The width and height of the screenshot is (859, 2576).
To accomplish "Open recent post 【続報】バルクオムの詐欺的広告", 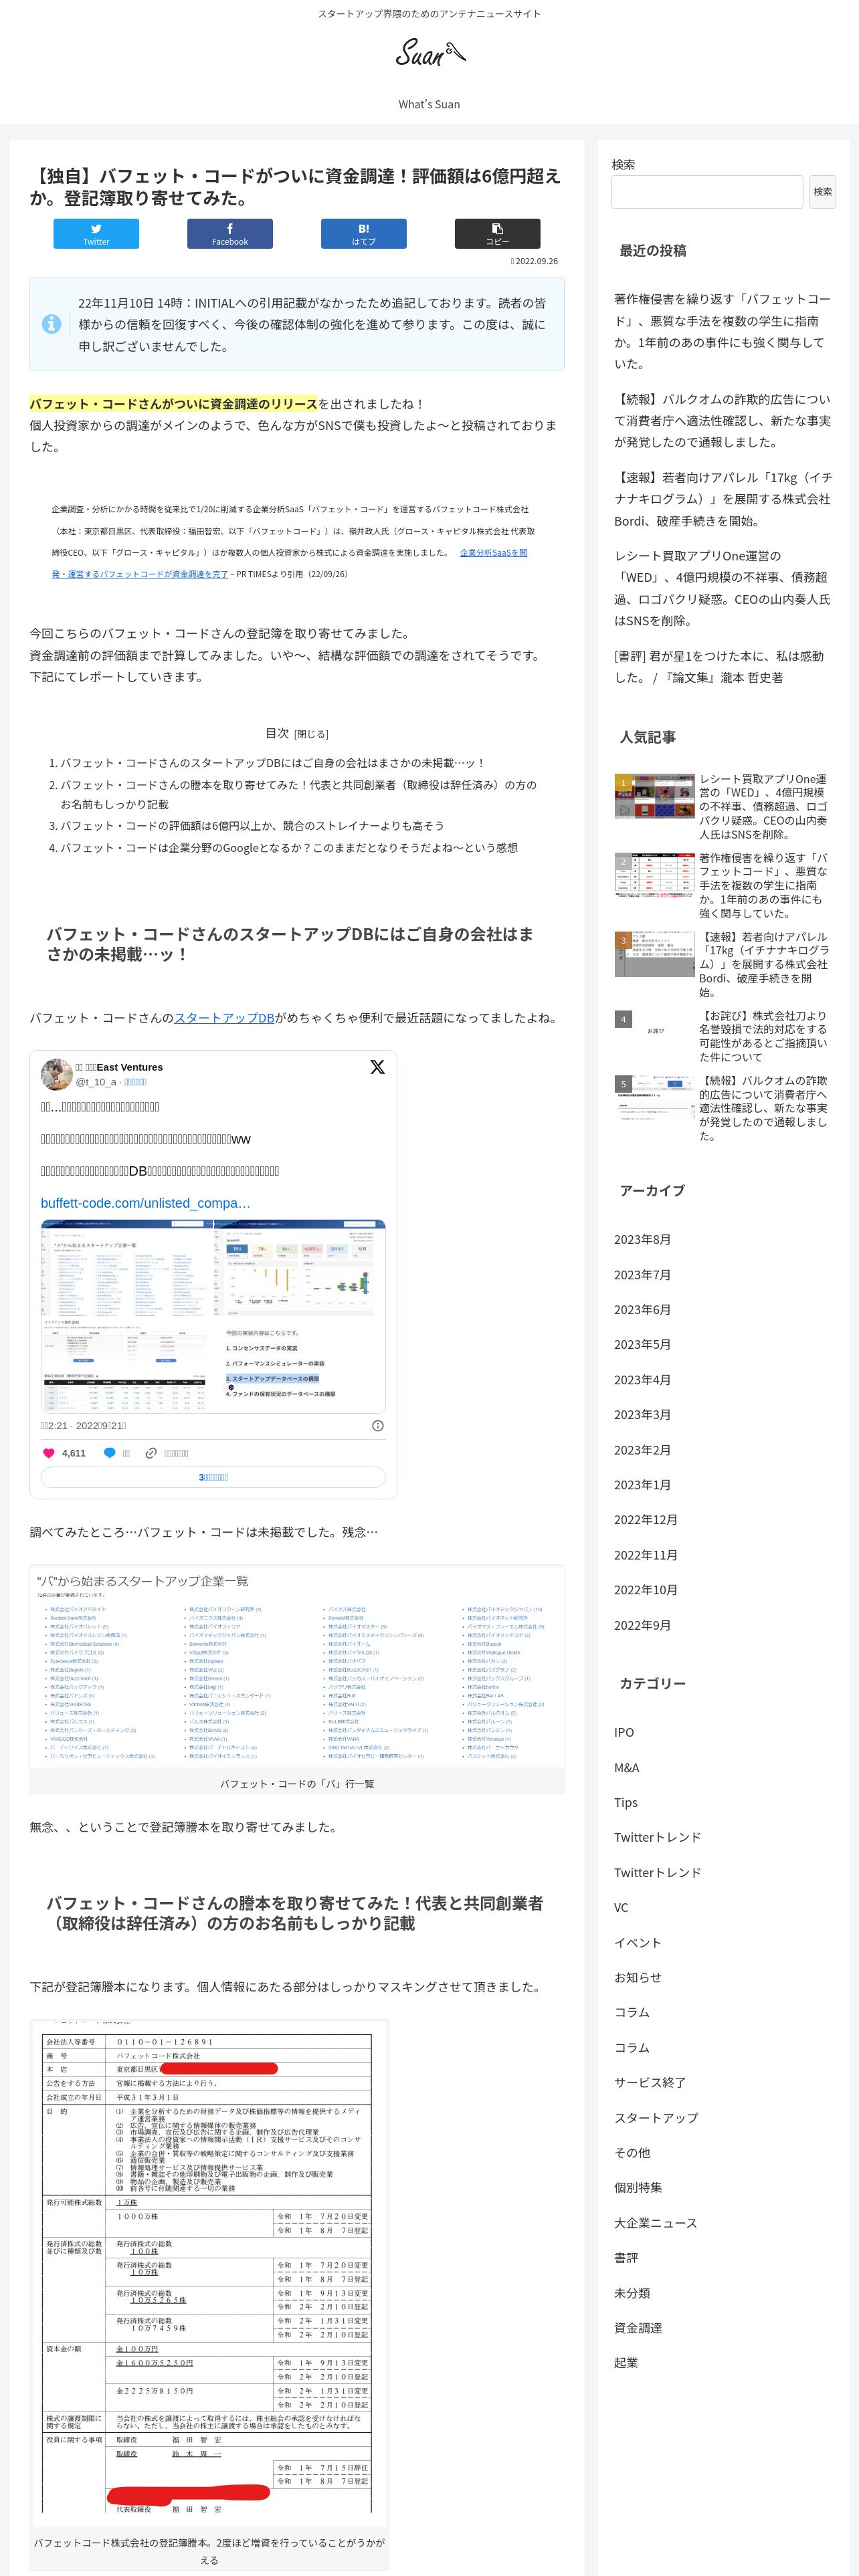I will click(722, 420).
